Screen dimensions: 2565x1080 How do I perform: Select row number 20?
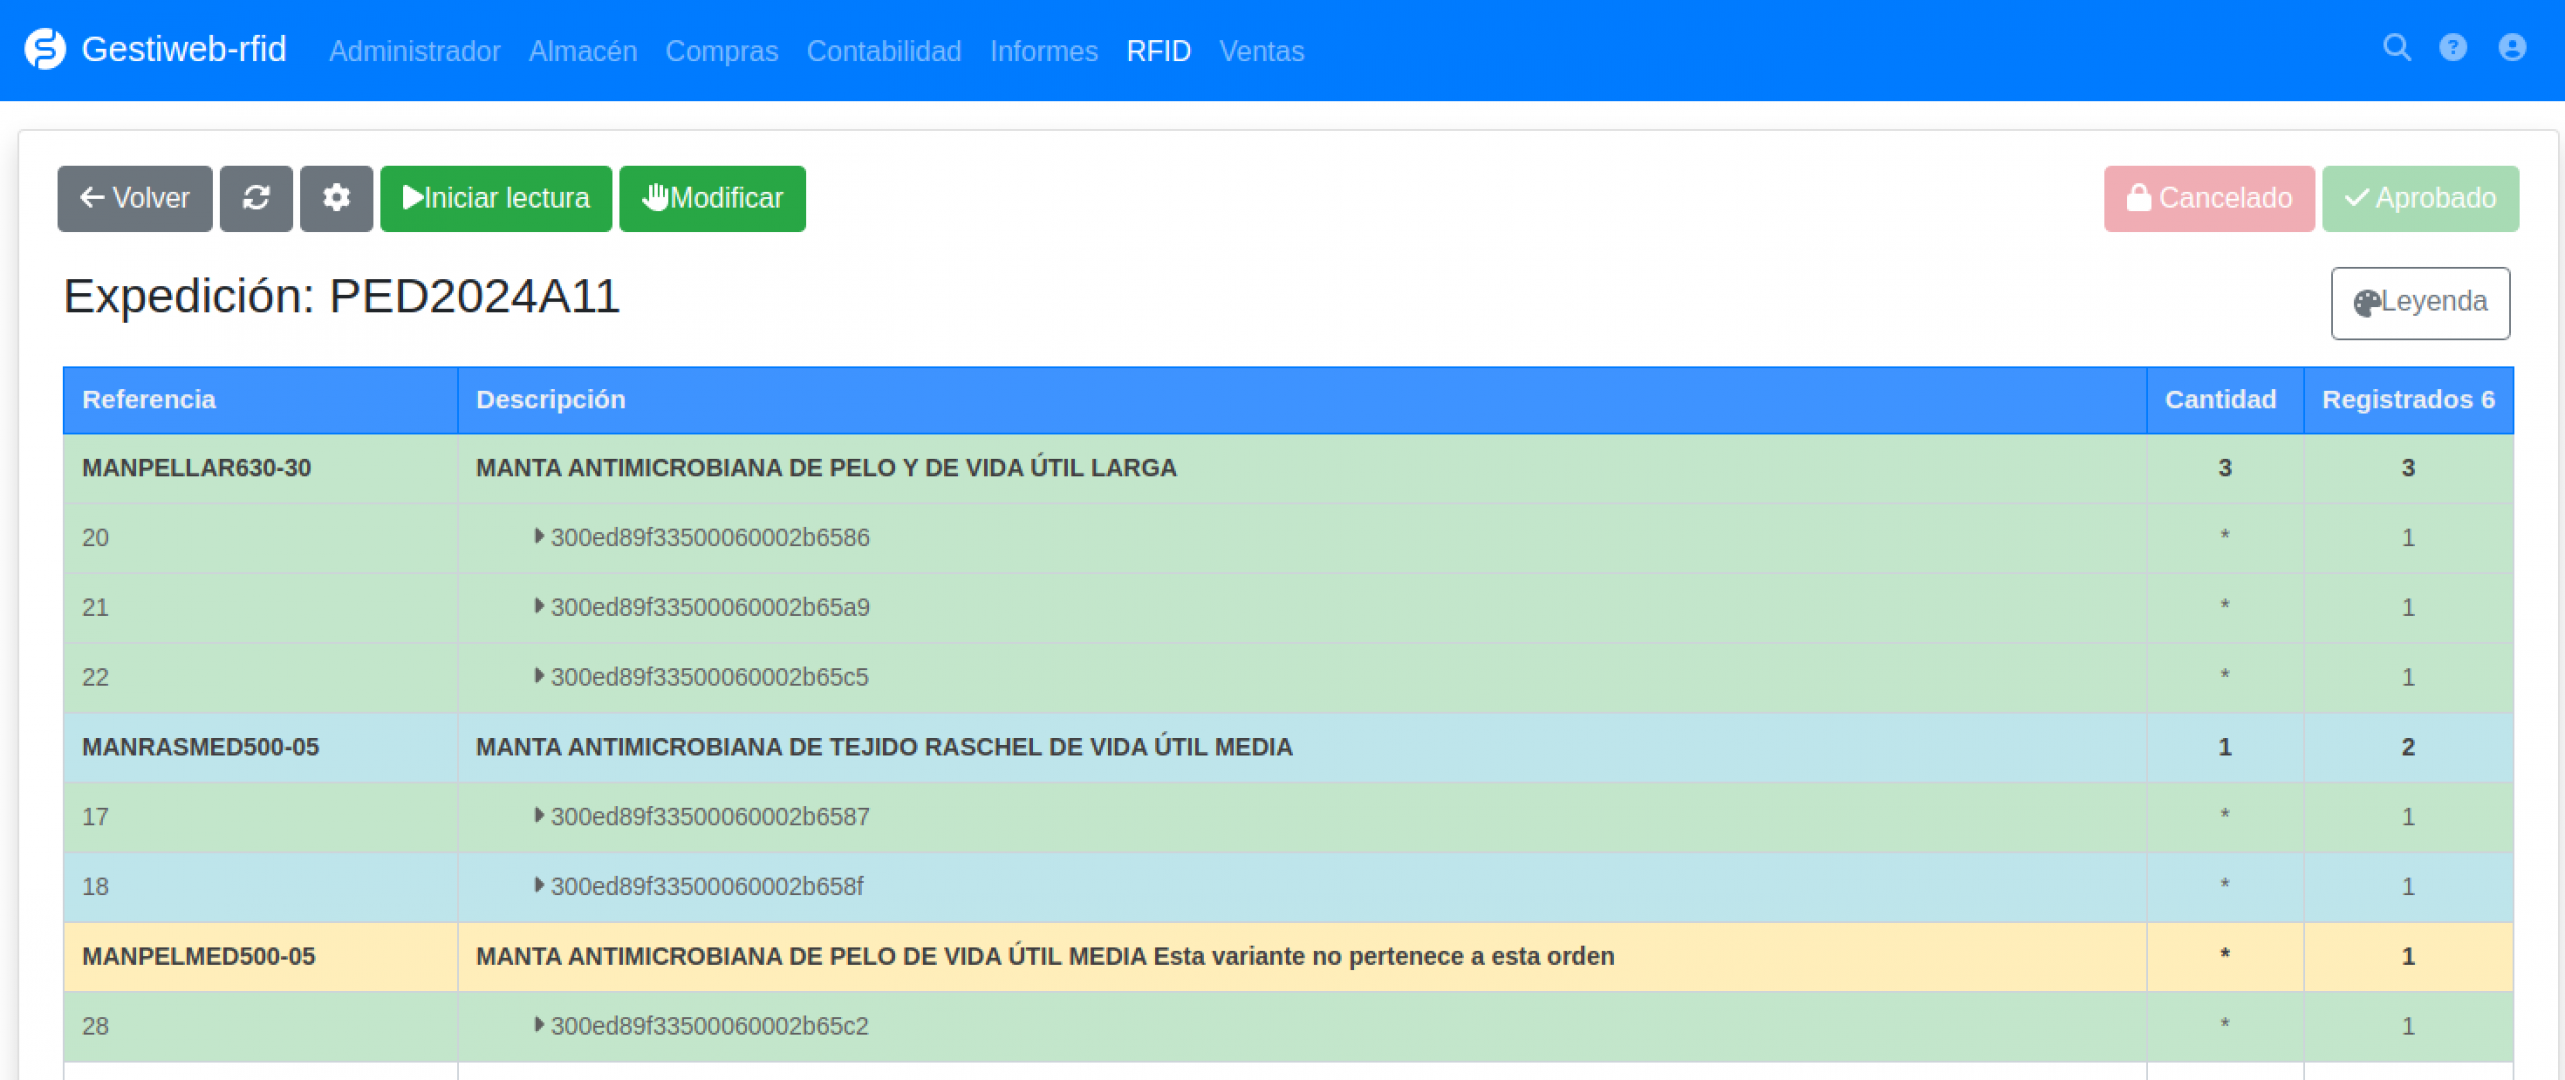pos(95,538)
